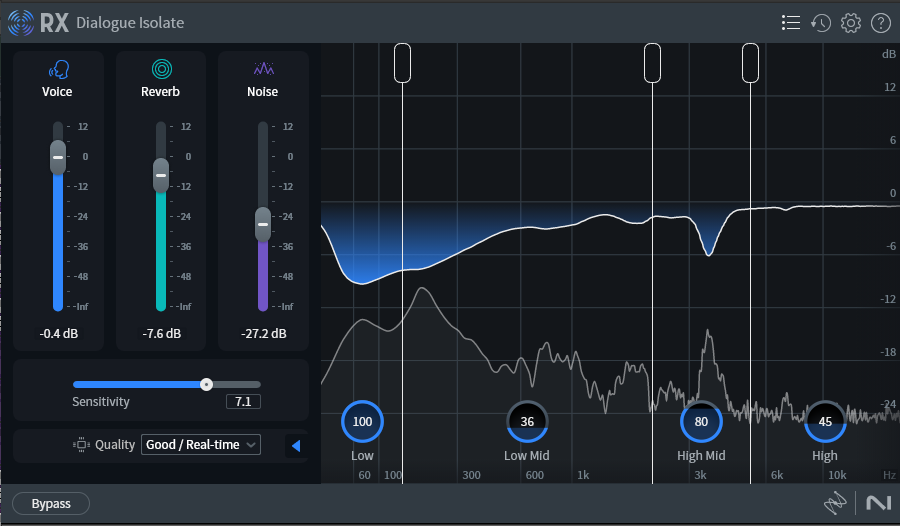Collapse the spectrum panel with blue arrow

coord(296,445)
